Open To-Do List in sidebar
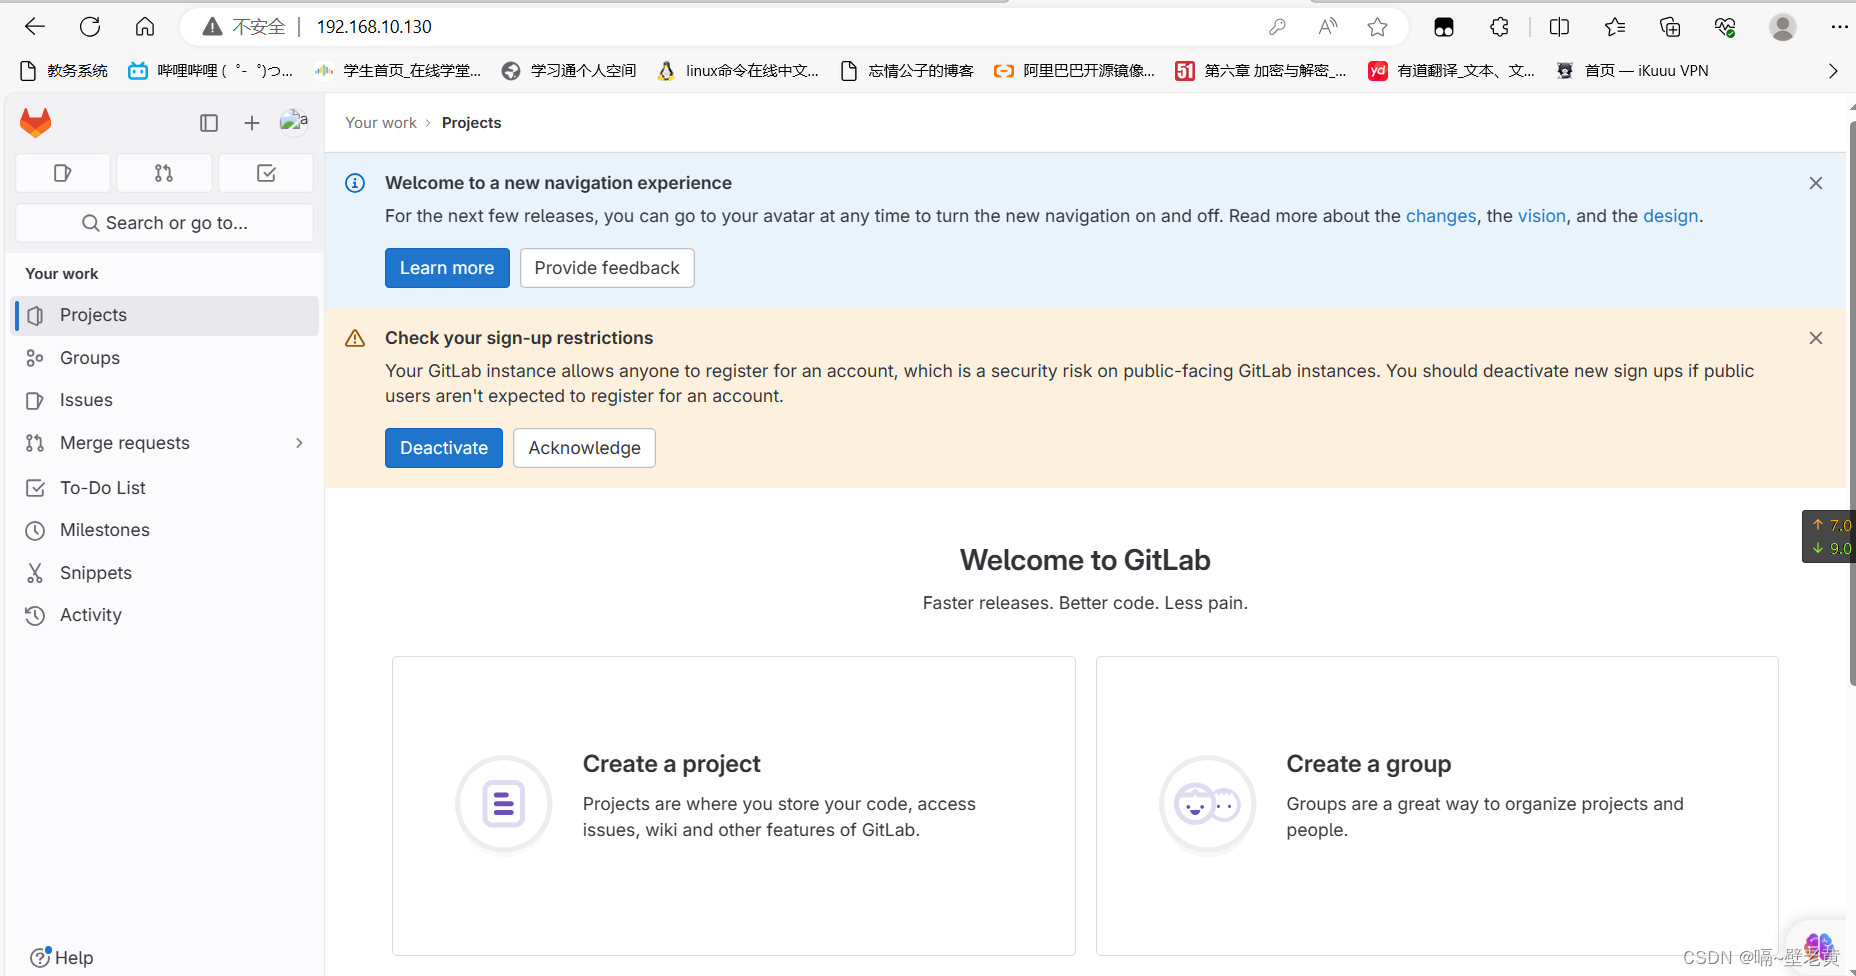Screen dimensions: 1856x976 [166, 488]
